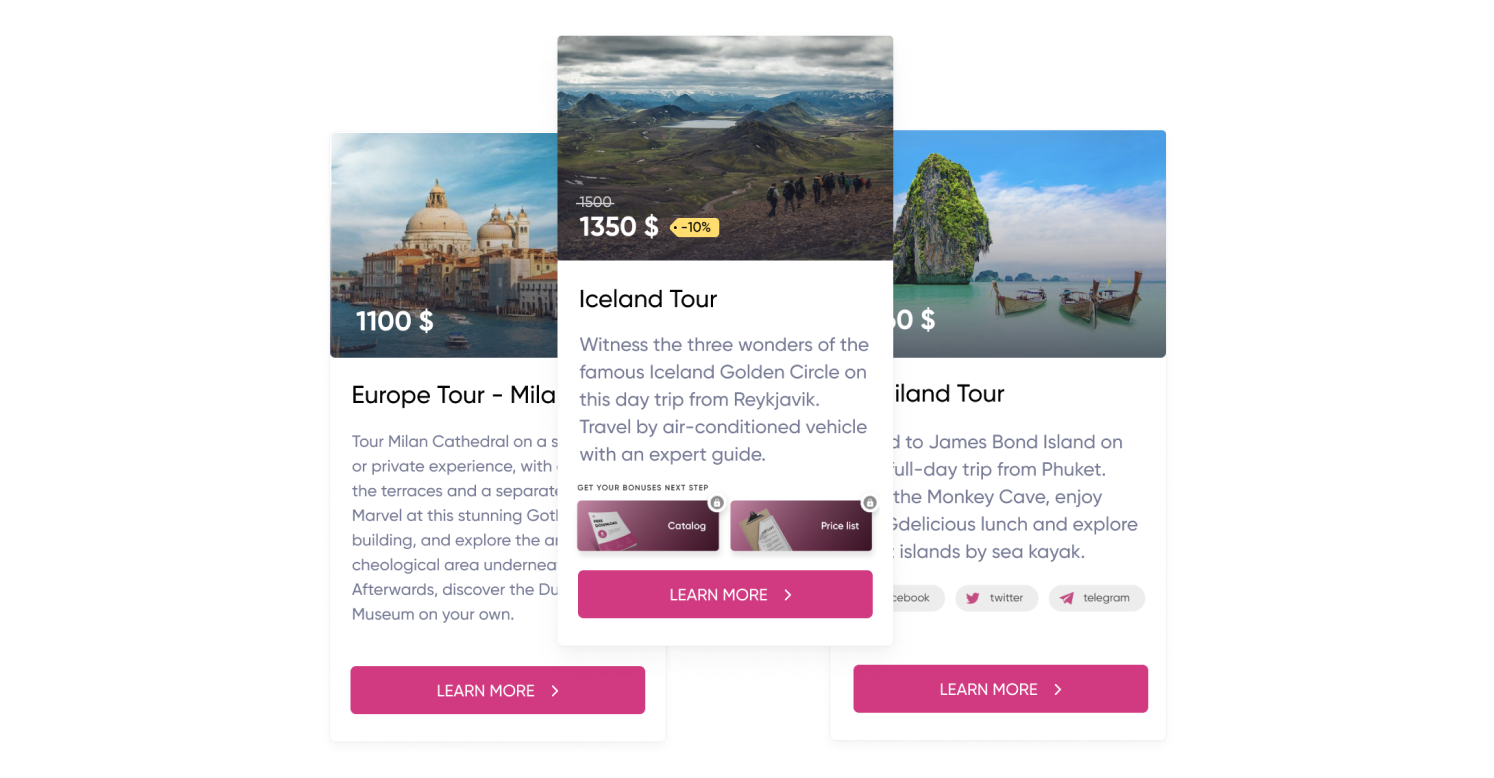Click the Telegram paper plane icon
Image resolution: width=1494 pixels, height=778 pixels.
(1067, 598)
